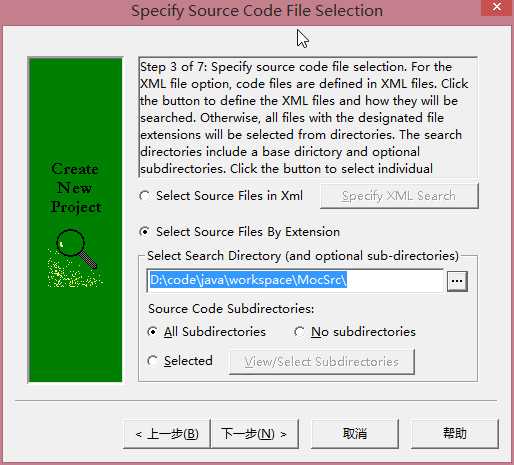Go back with 上一步(B) button
This screenshot has height=465, width=514.
point(167,434)
